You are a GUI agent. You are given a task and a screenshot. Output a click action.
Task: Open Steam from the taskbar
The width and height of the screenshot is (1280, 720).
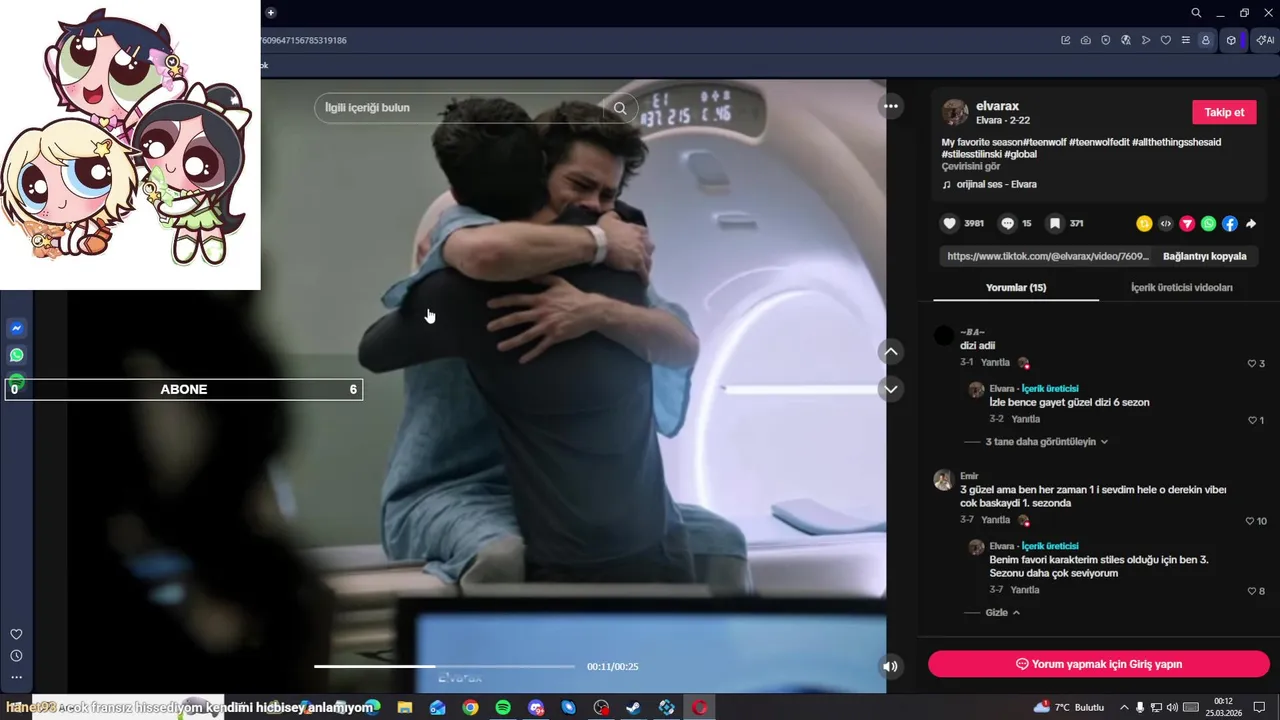tap(633, 708)
